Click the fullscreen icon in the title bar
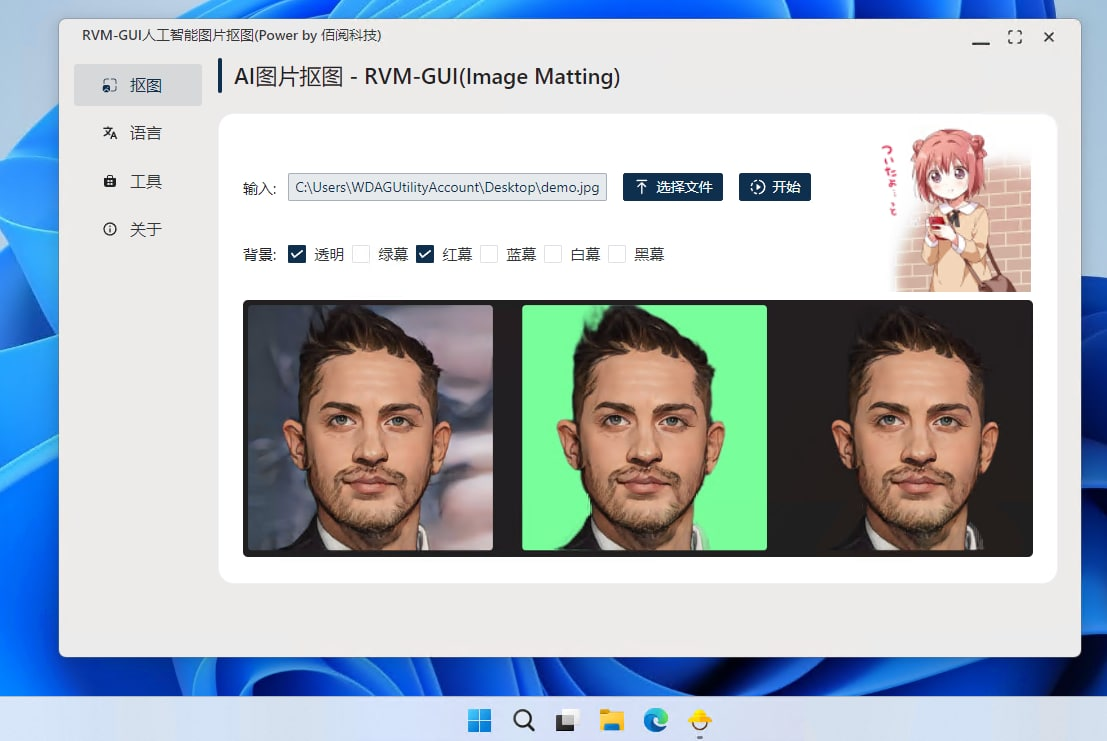The height and width of the screenshot is (741, 1107). point(1014,36)
